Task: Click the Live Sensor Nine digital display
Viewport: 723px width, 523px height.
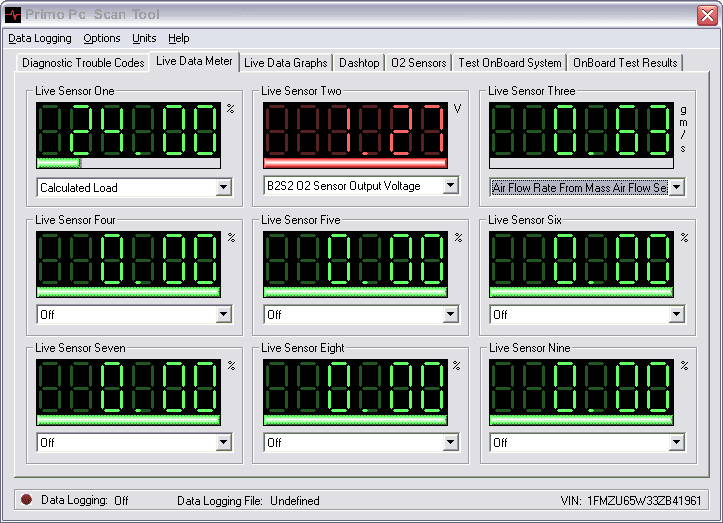Action: pos(581,386)
